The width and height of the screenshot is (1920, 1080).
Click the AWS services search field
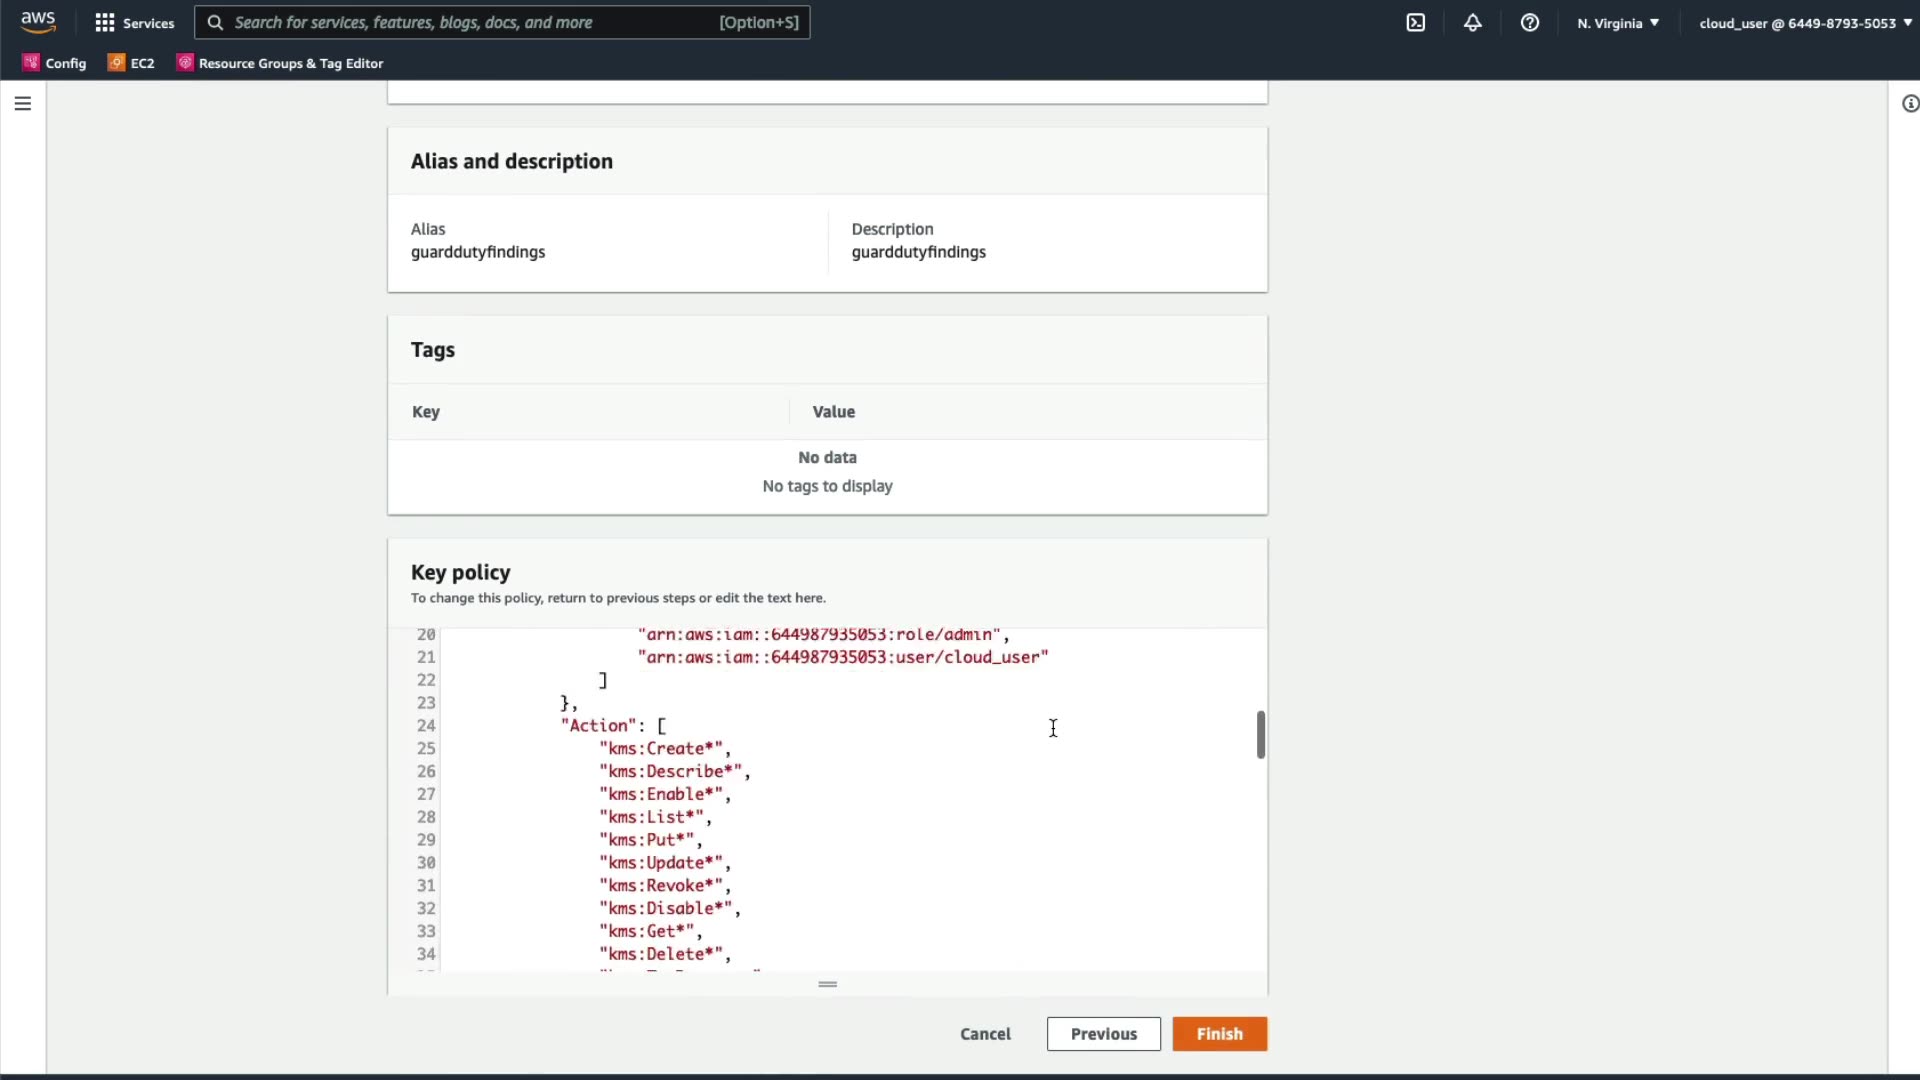[470, 22]
